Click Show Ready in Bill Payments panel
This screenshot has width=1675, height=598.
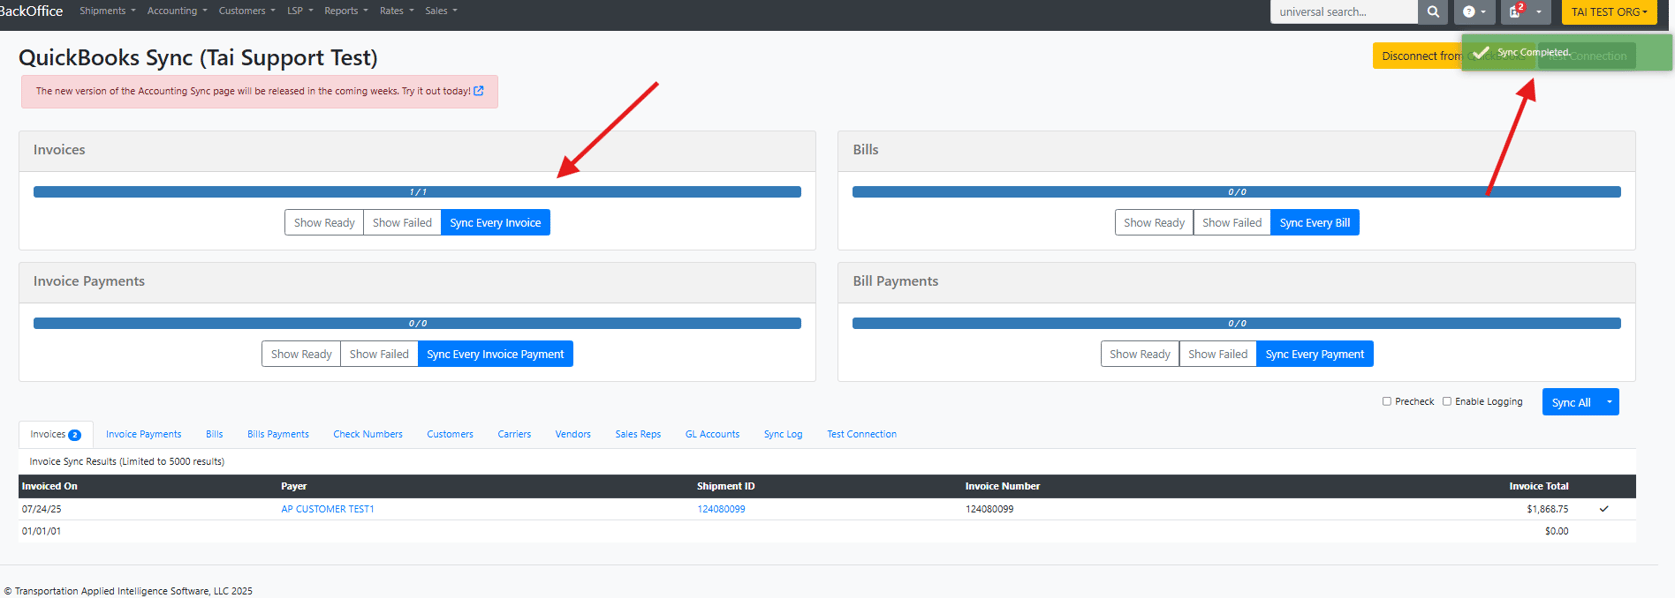[x=1140, y=354]
